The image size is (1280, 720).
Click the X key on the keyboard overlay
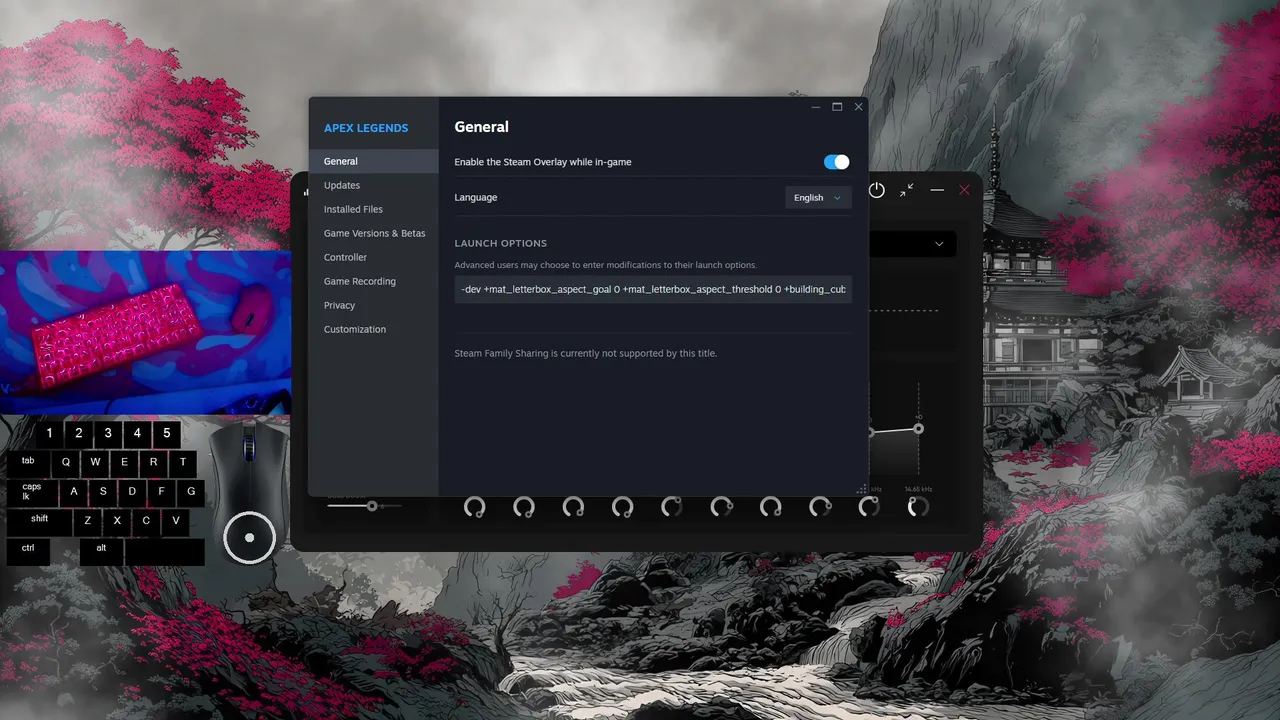tap(117, 523)
